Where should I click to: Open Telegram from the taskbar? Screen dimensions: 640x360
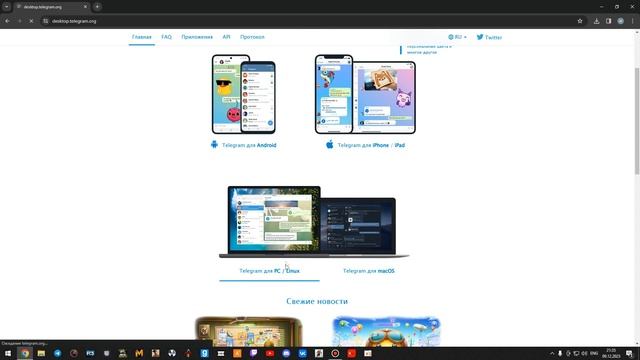tap(58, 353)
